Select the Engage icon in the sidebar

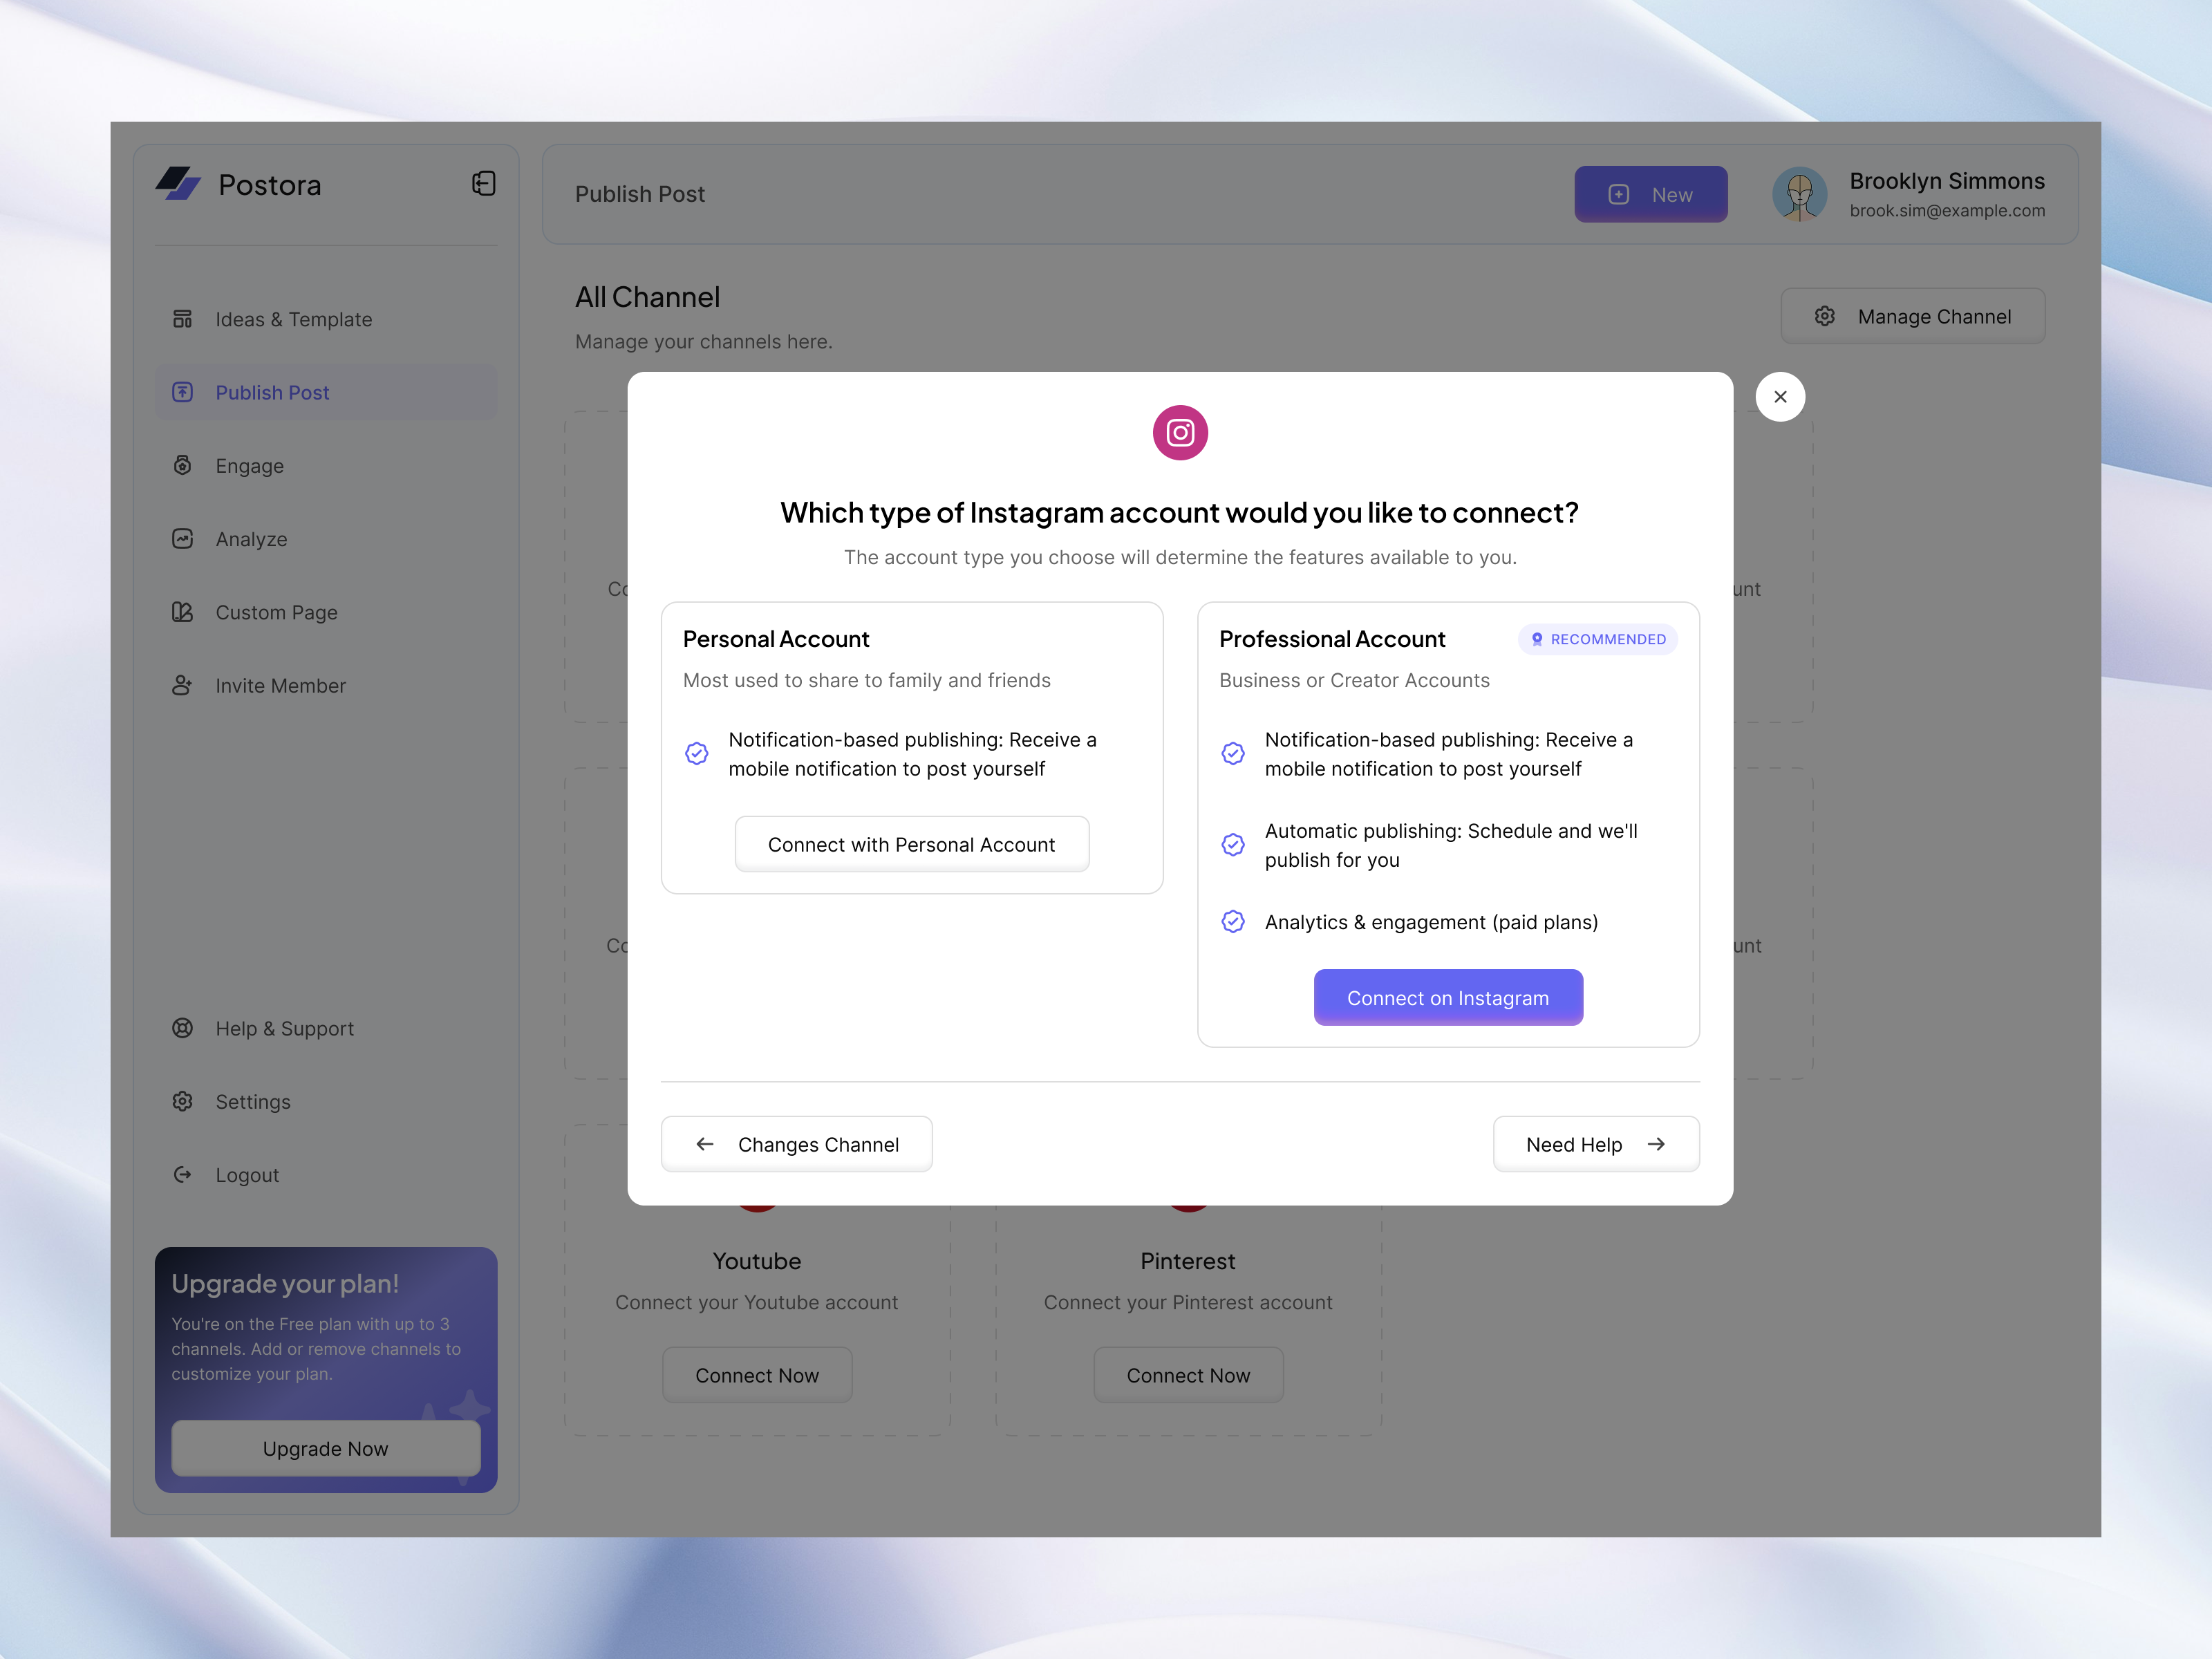[183, 465]
